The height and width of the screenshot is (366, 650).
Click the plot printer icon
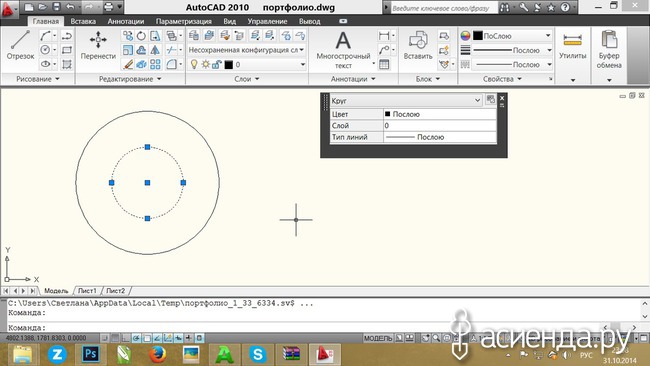108,7
